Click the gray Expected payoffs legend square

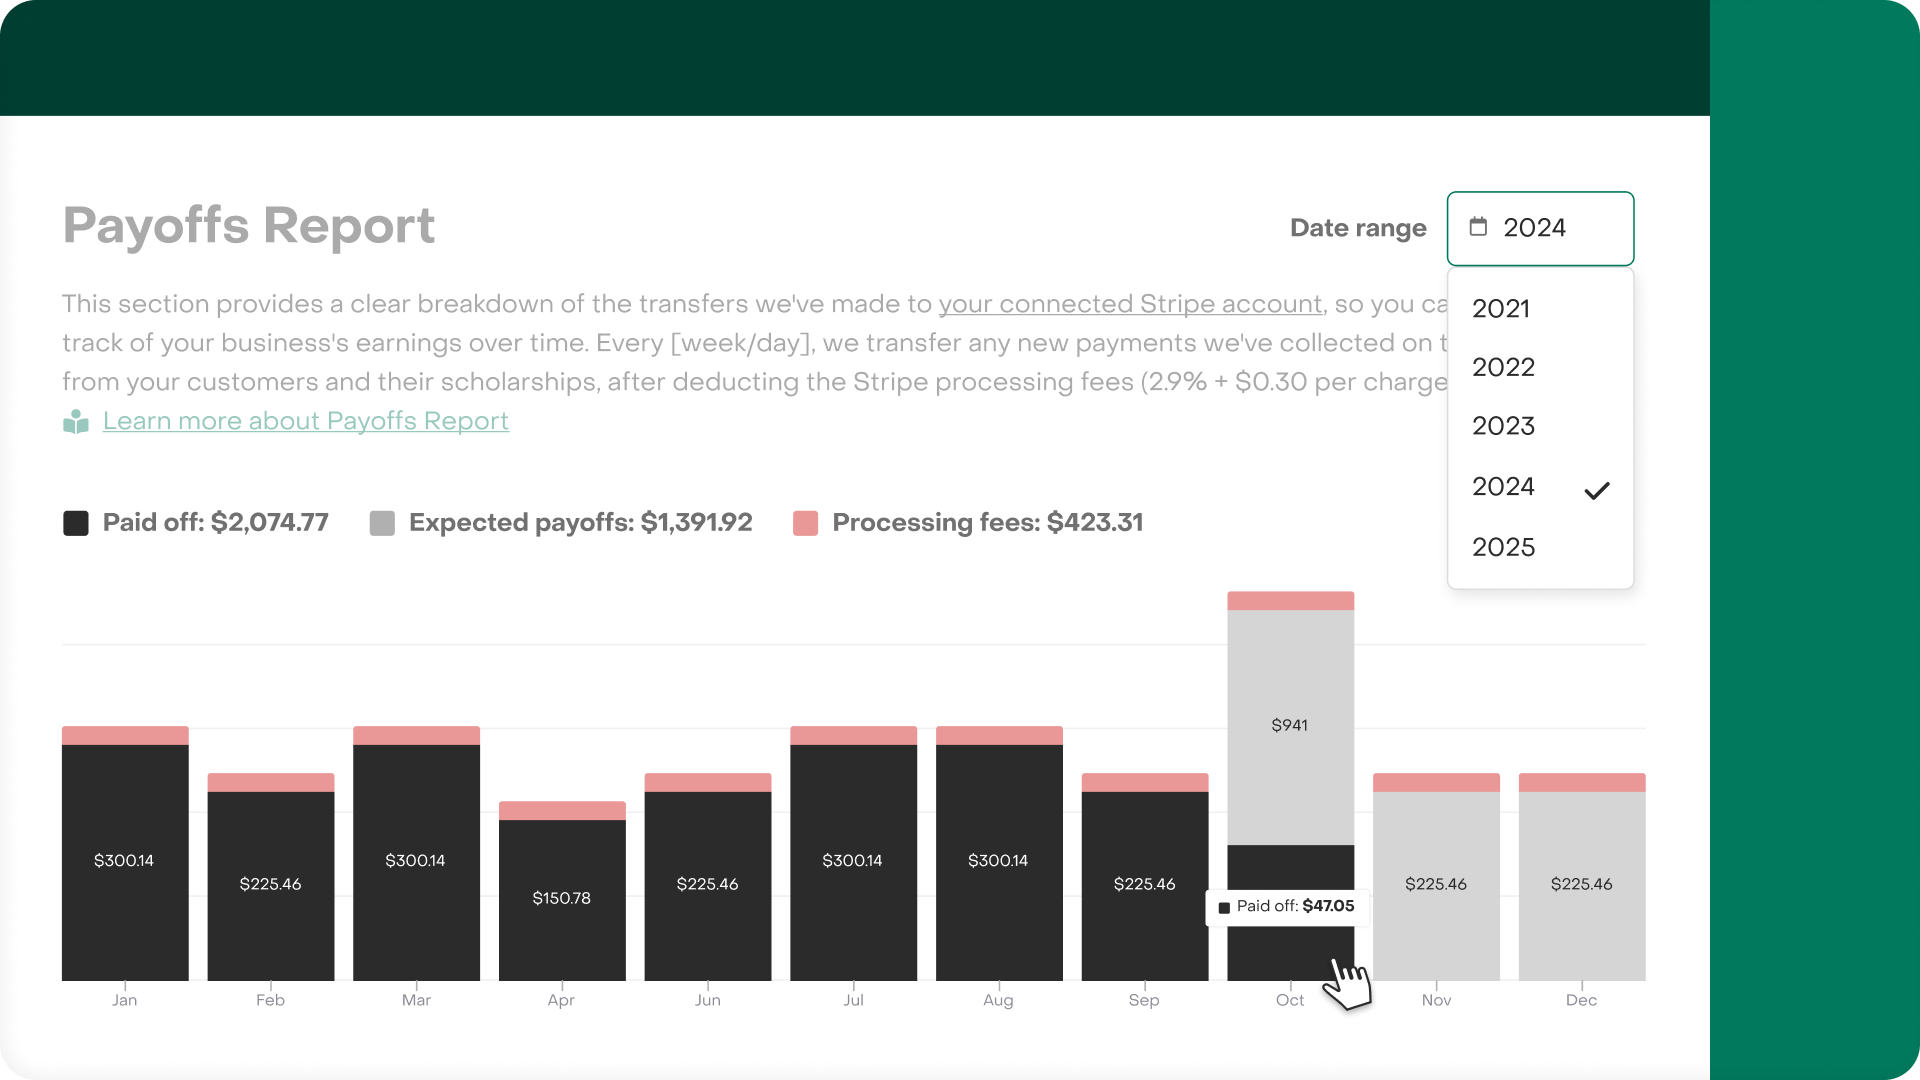[x=382, y=523]
